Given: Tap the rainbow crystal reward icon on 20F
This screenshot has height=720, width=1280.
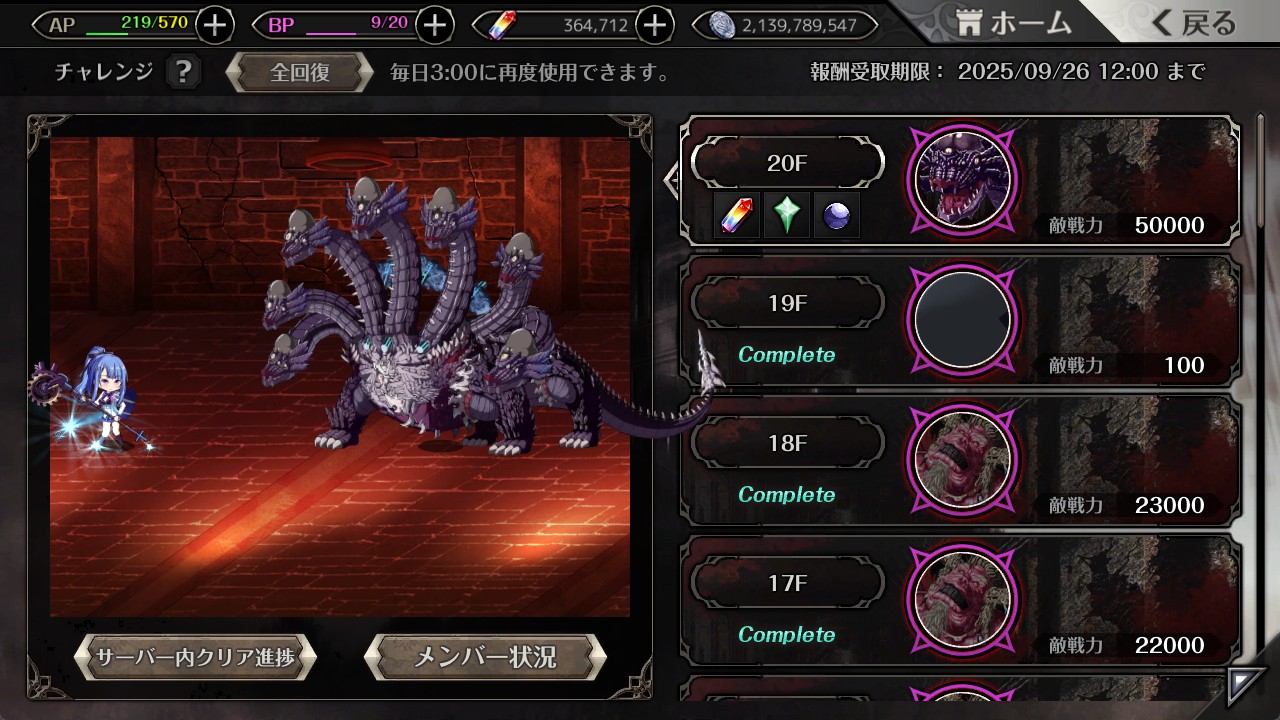Looking at the screenshot, I should (739, 215).
